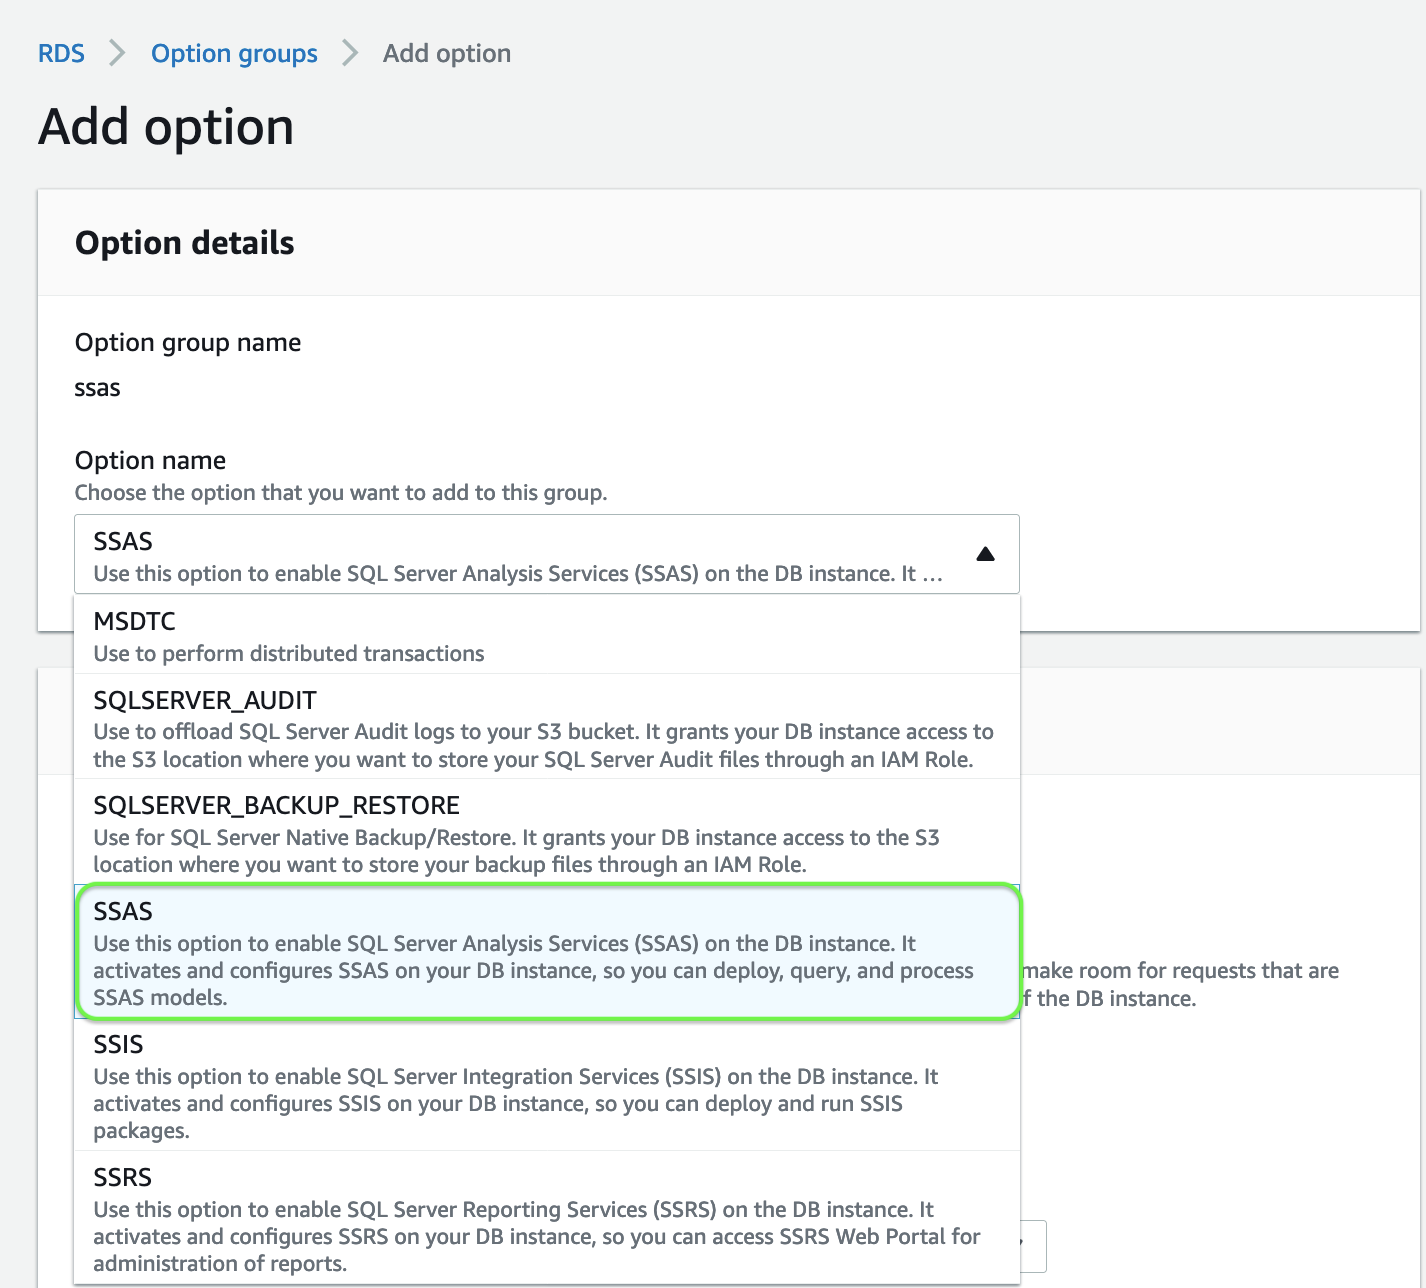
Task: Click the Option group name label
Action: click(x=188, y=342)
